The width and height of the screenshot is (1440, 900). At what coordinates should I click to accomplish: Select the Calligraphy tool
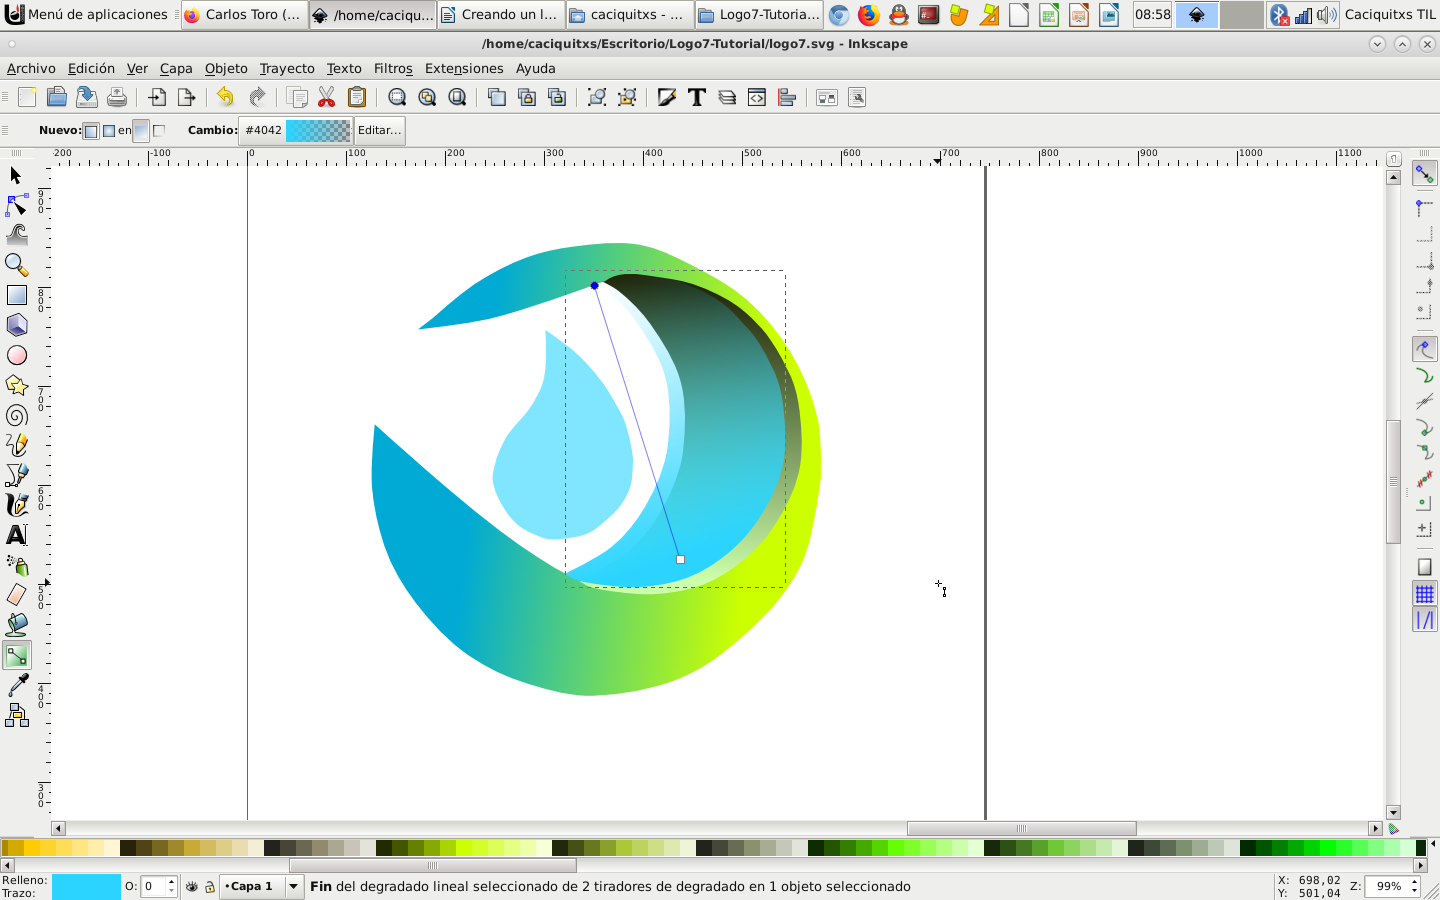(16, 505)
